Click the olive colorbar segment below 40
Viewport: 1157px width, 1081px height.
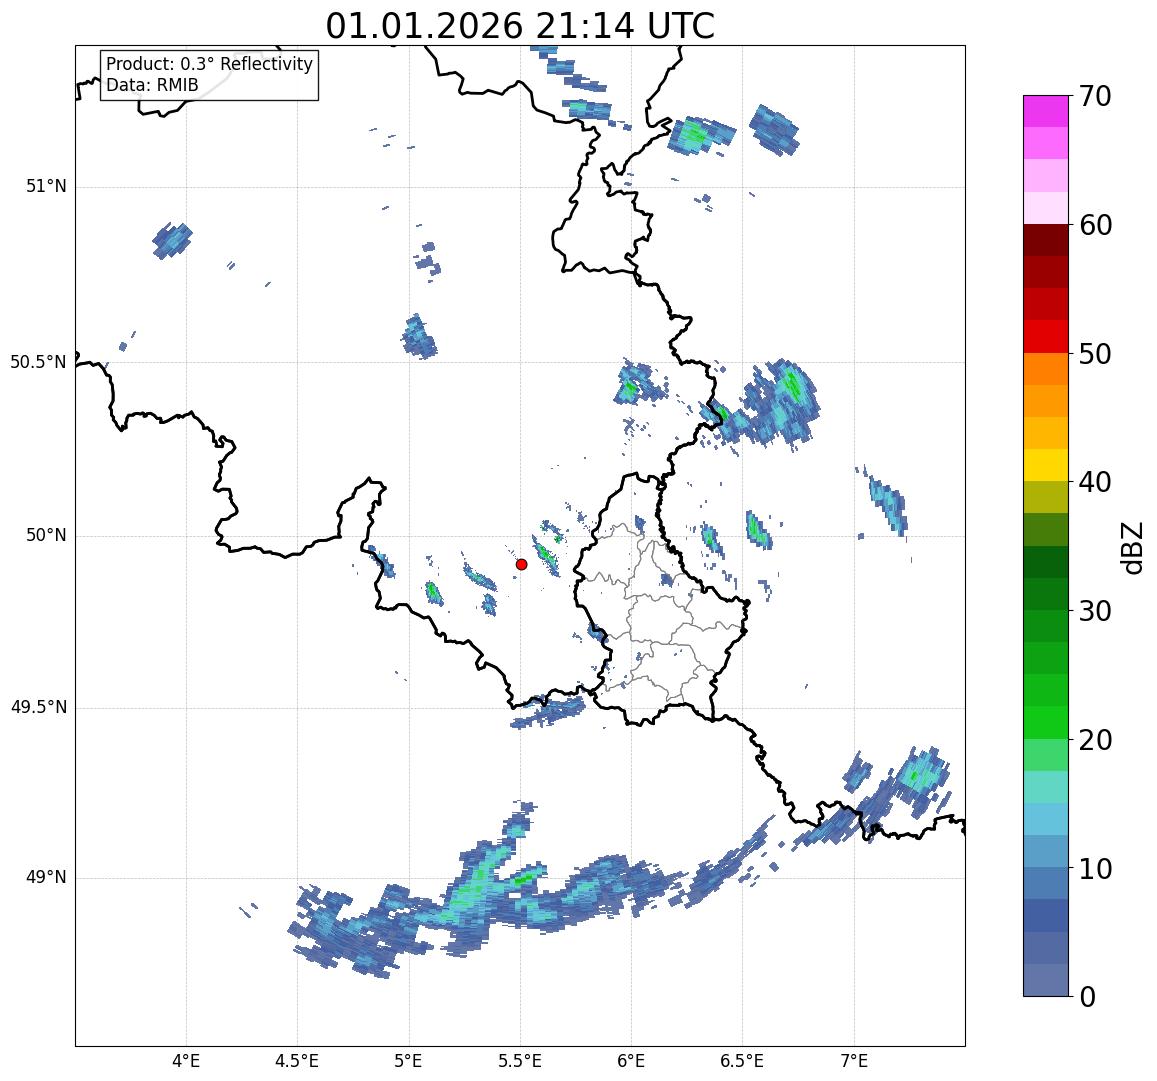click(1046, 498)
